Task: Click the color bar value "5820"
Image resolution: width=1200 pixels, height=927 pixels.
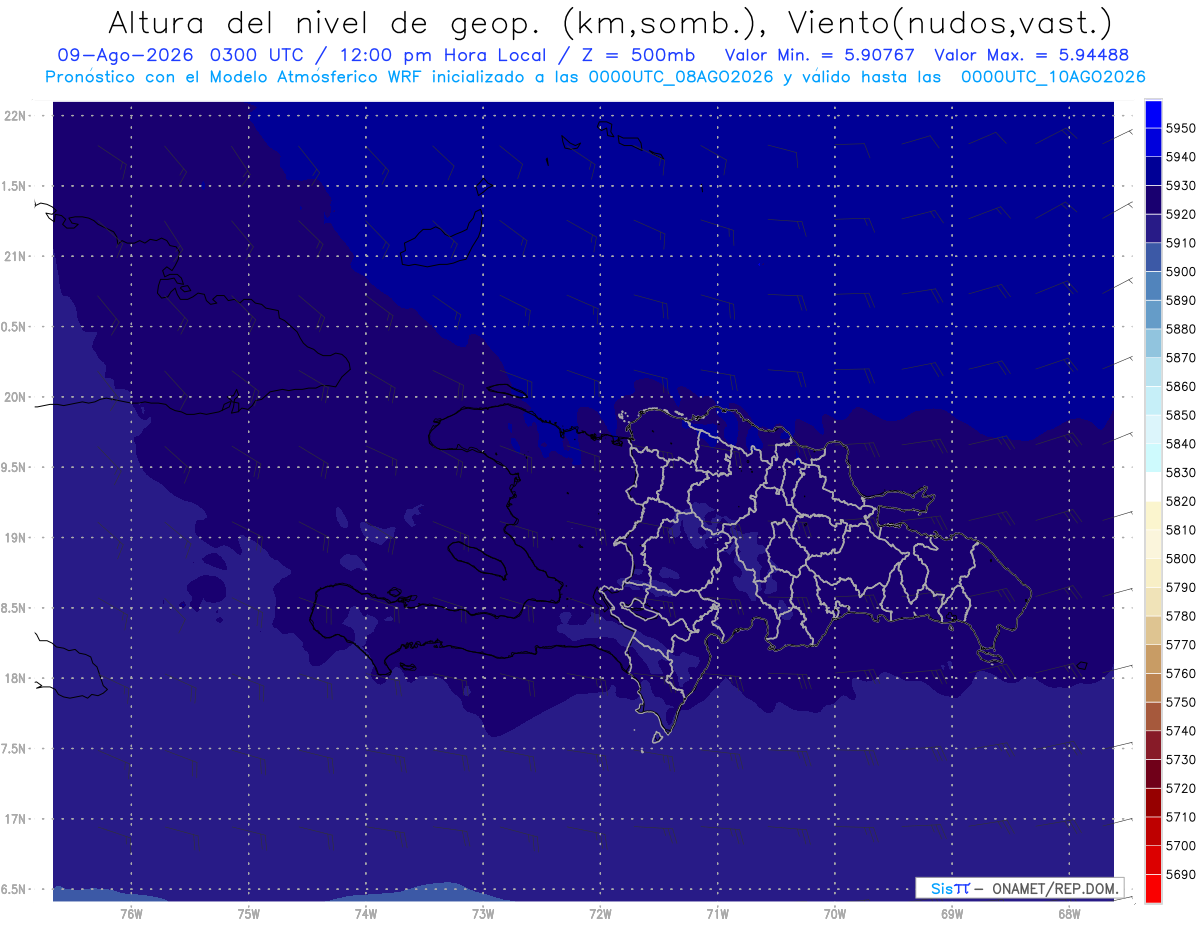Action: (1180, 501)
